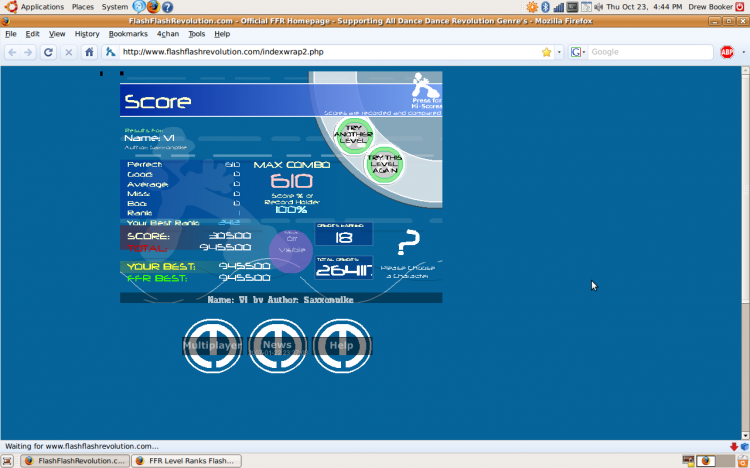Open the News circle icon
Screen dimensions: 750x468
click(x=277, y=345)
